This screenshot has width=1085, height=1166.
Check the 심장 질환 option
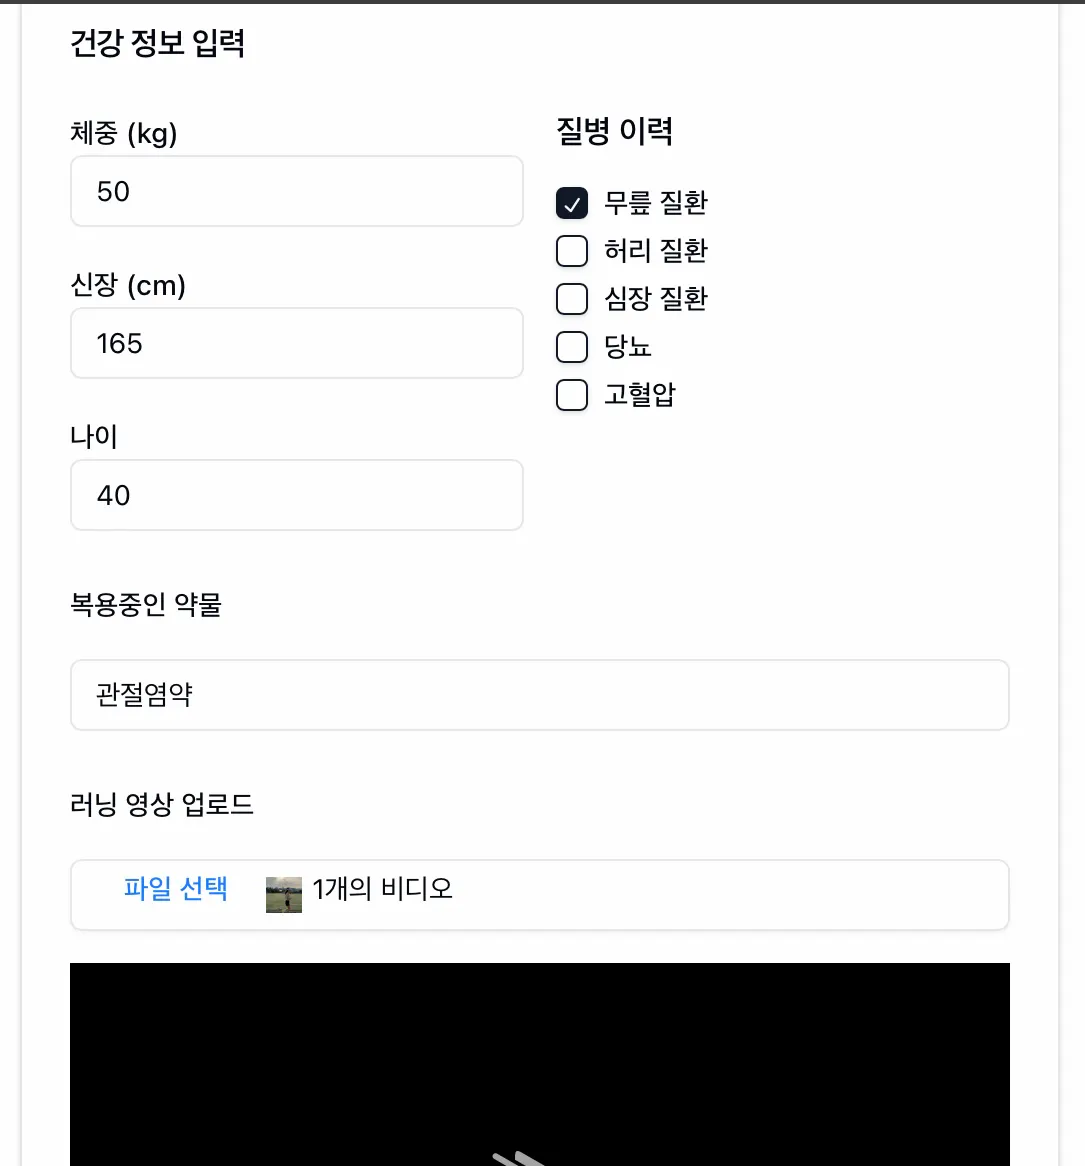[x=571, y=299]
